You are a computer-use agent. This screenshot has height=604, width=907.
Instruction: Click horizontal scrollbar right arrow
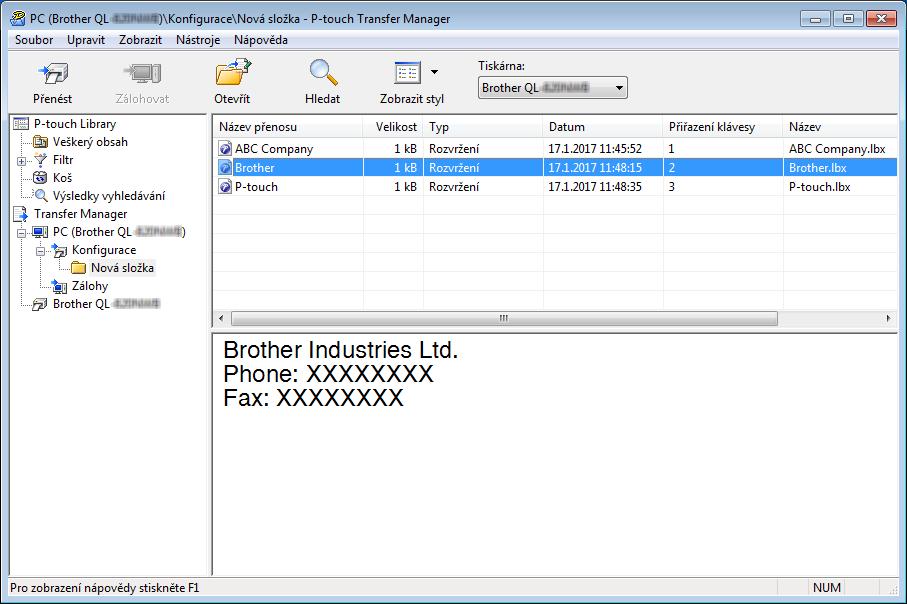pyautogui.click(x=889, y=318)
